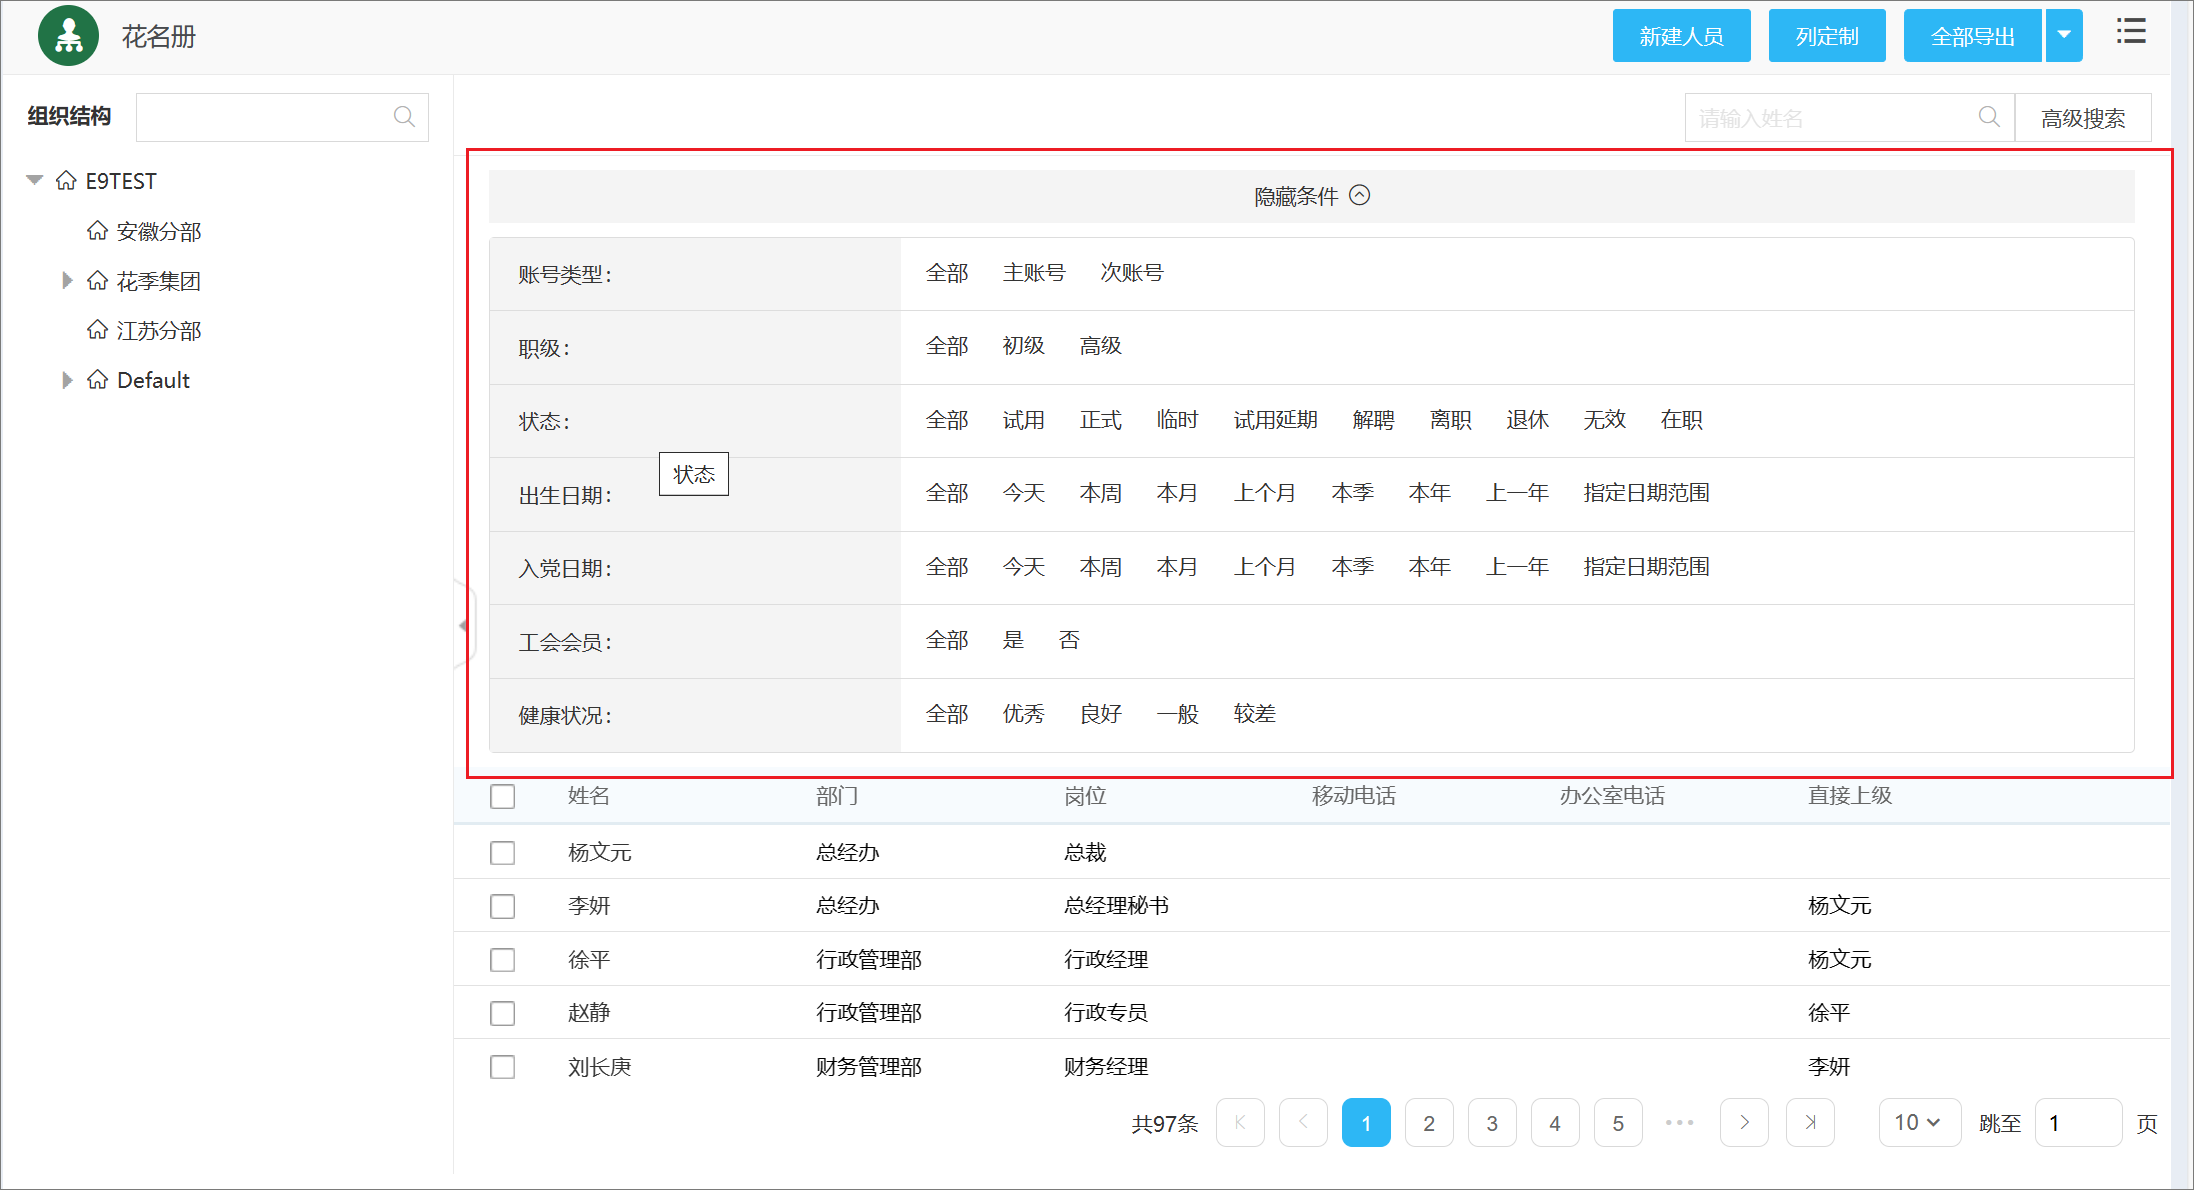This screenshot has width=2194, height=1190.
Task: Focus the 组织结构 search input
Action: point(282,117)
